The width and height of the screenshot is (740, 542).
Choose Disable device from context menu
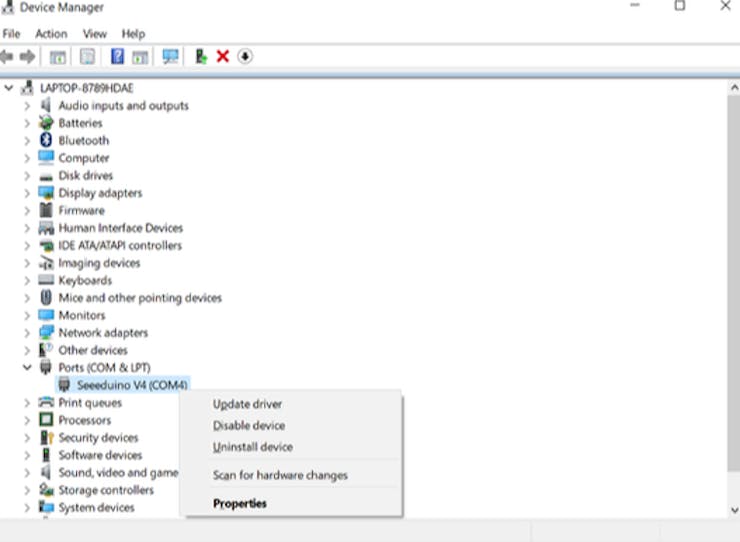pyautogui.click(x=292, y=425)
